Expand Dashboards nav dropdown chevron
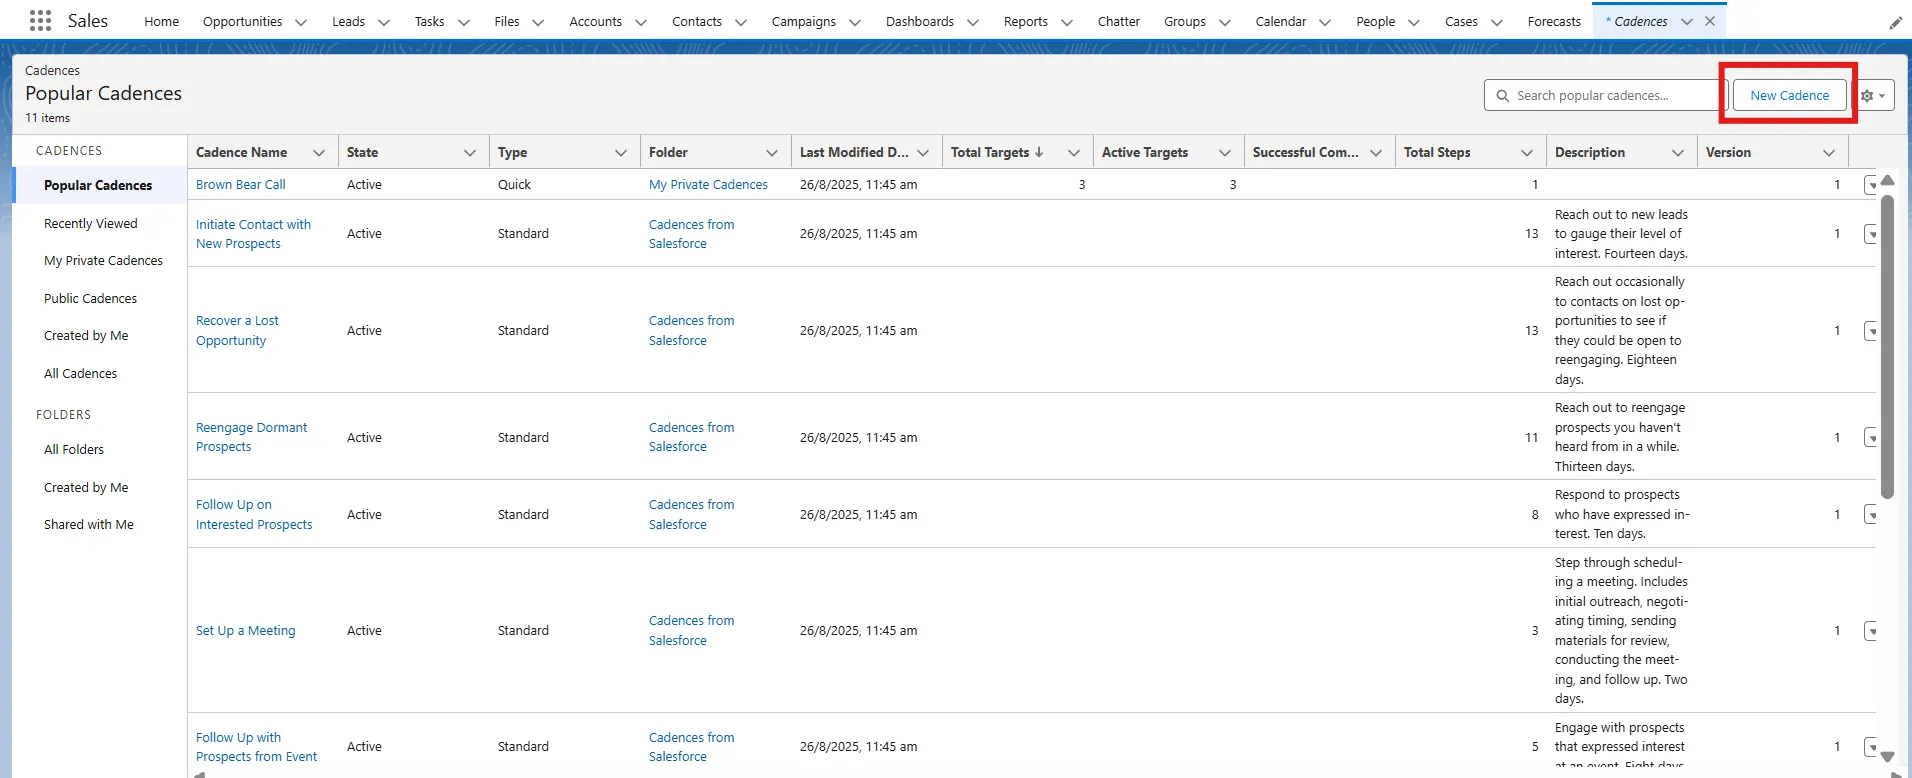This screenshot has height=778, width=1912. point(972,22)
